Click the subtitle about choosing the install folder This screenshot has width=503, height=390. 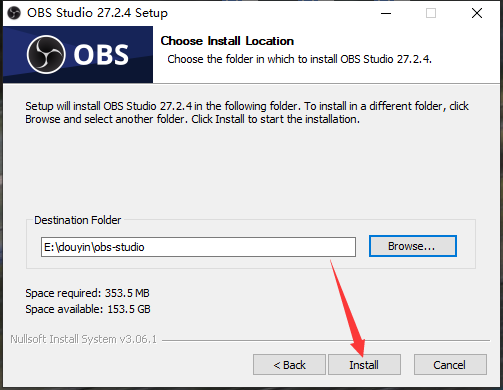[x=299, y=59]
